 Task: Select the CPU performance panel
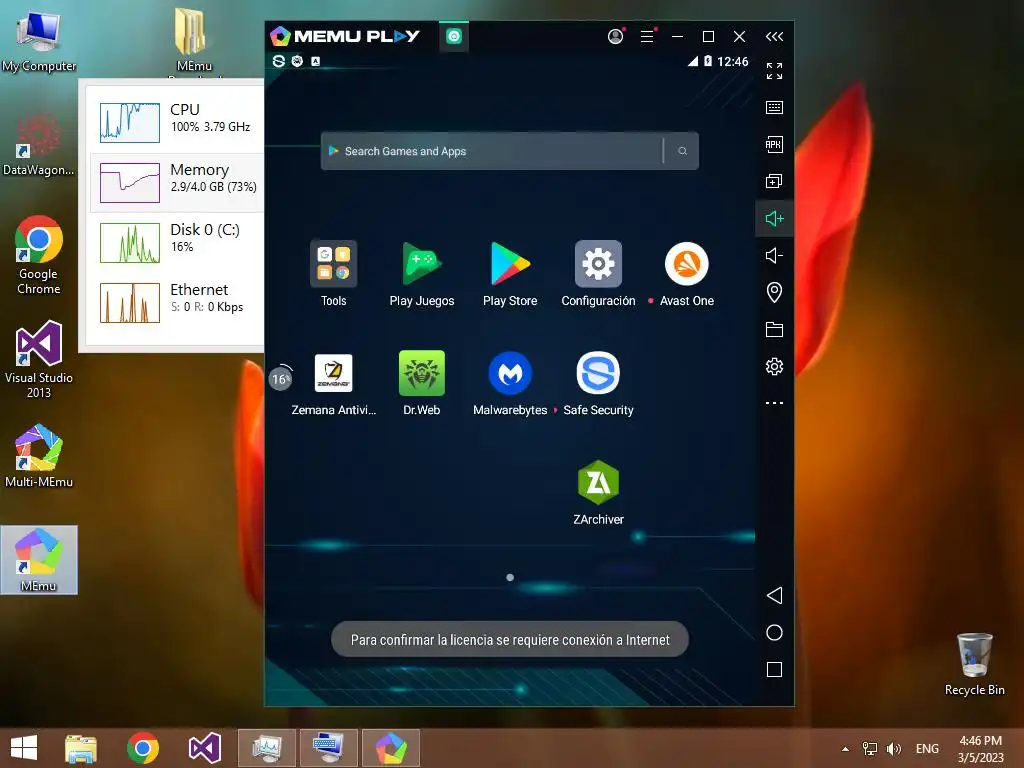(x=177, y=121)
